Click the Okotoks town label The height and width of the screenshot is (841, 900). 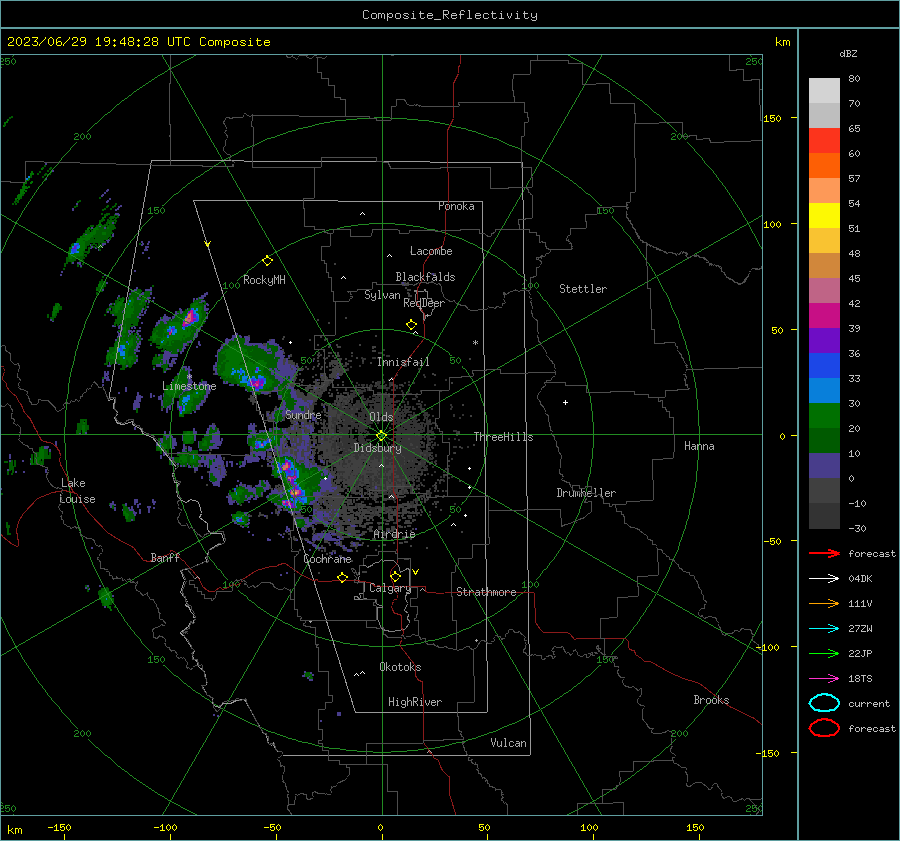click(400, 667)
